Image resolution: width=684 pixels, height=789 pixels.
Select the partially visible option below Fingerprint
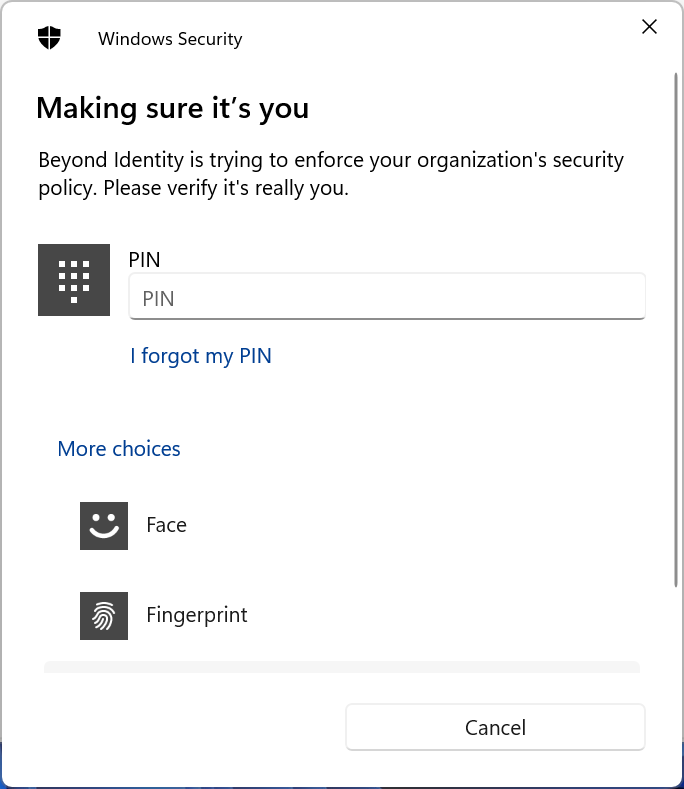pyautogui.click(x=341, y=667)
